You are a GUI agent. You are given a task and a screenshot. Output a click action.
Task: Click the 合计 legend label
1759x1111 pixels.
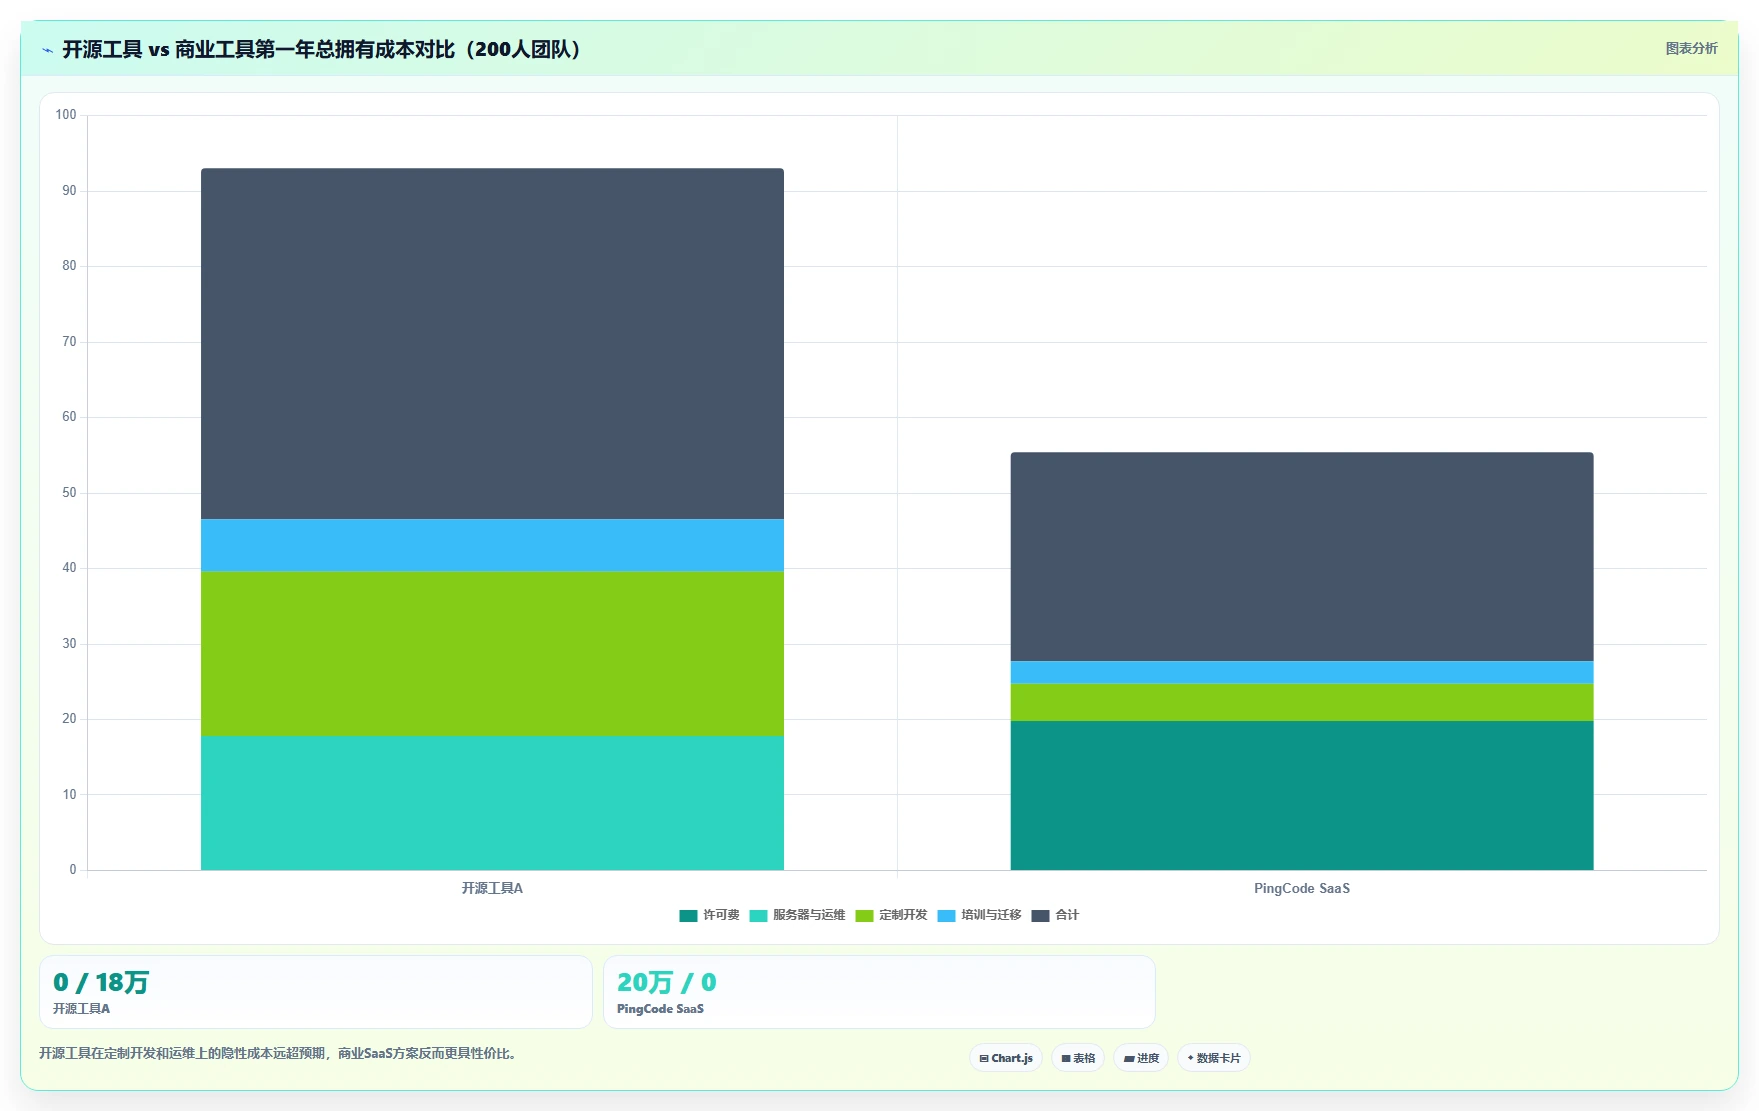point(1067,915)
